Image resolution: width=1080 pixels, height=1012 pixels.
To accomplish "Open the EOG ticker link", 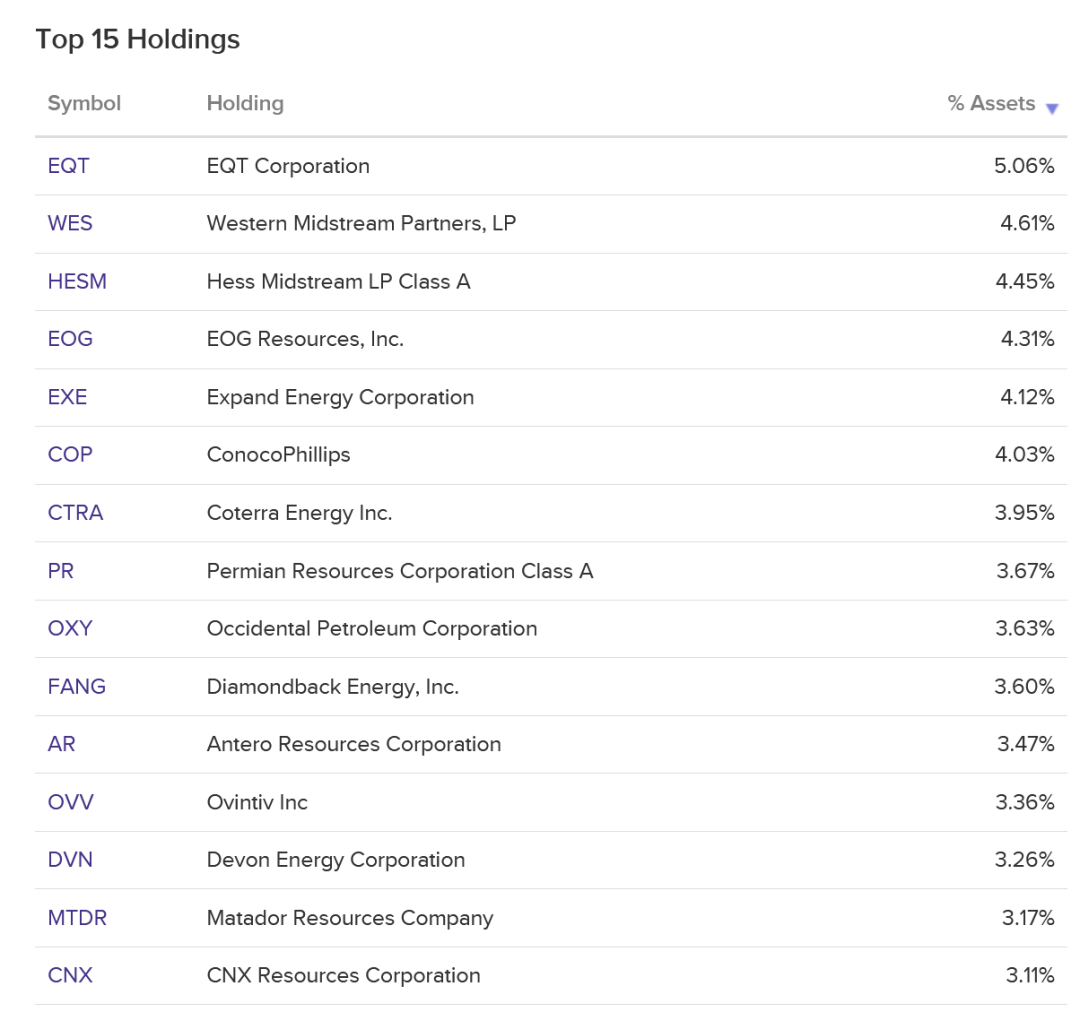I will pyautogui.click(x=70, y=339).
